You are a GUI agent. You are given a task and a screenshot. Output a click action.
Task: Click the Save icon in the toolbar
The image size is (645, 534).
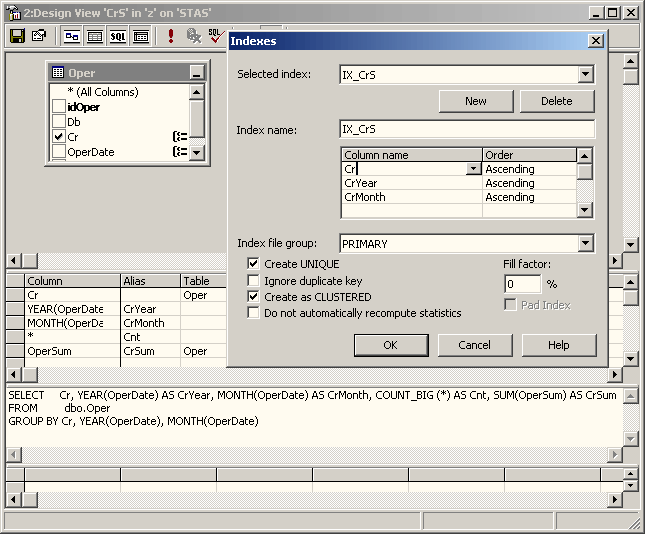17,36
